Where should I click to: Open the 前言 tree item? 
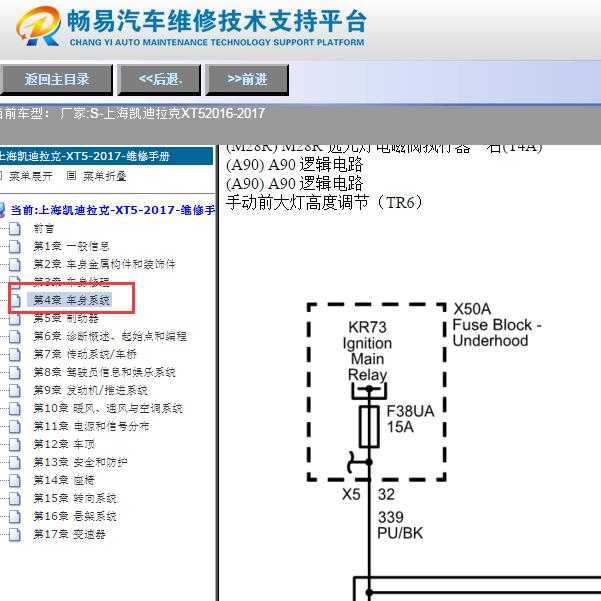[44, 228]
